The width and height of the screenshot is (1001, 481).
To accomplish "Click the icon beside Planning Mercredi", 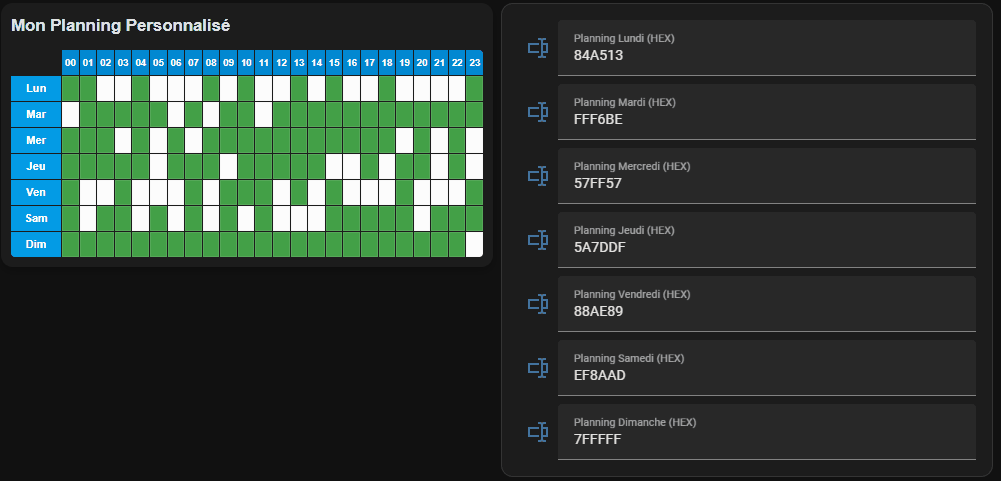I will [x=538, y=176].
